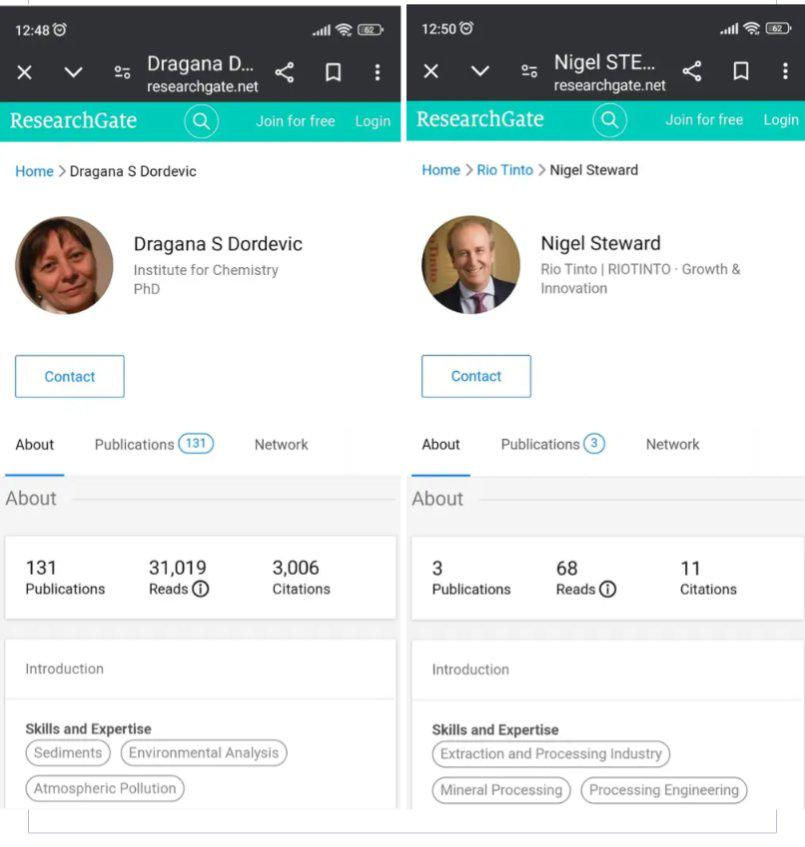Switch to Network tab on Nigel Steward profile
Image resolution: width=805 pixels, height=847 pixels.
[x=672, y=444]
